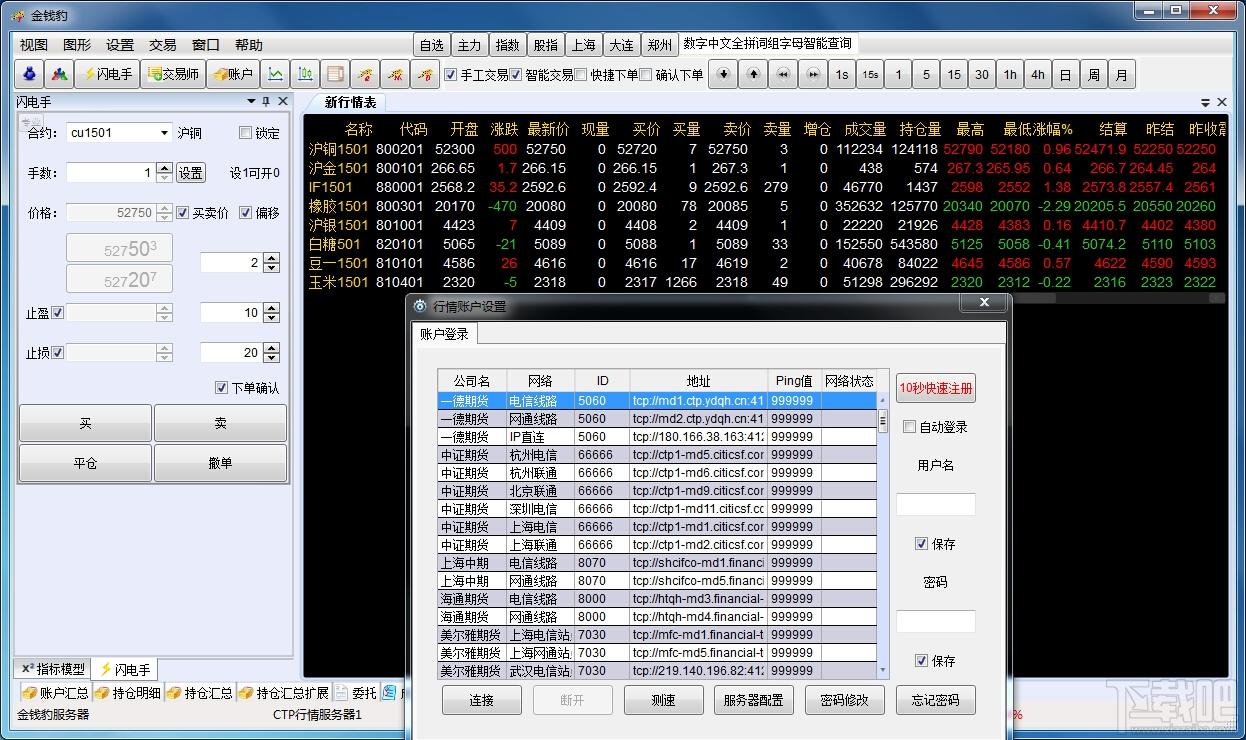
Task: Click the 密码 password input field
Action: [x=936, y=621]
